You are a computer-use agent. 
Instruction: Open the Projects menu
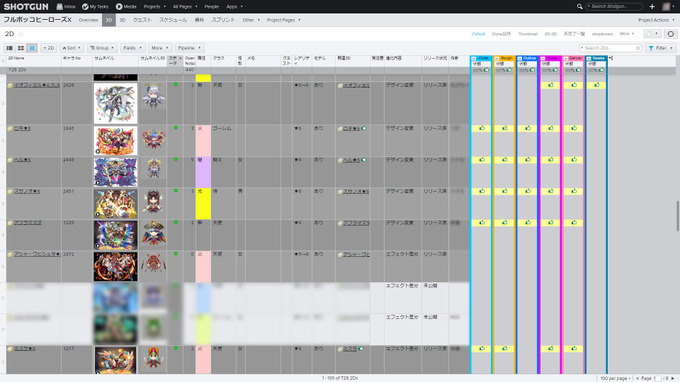[x=154, y=7]
